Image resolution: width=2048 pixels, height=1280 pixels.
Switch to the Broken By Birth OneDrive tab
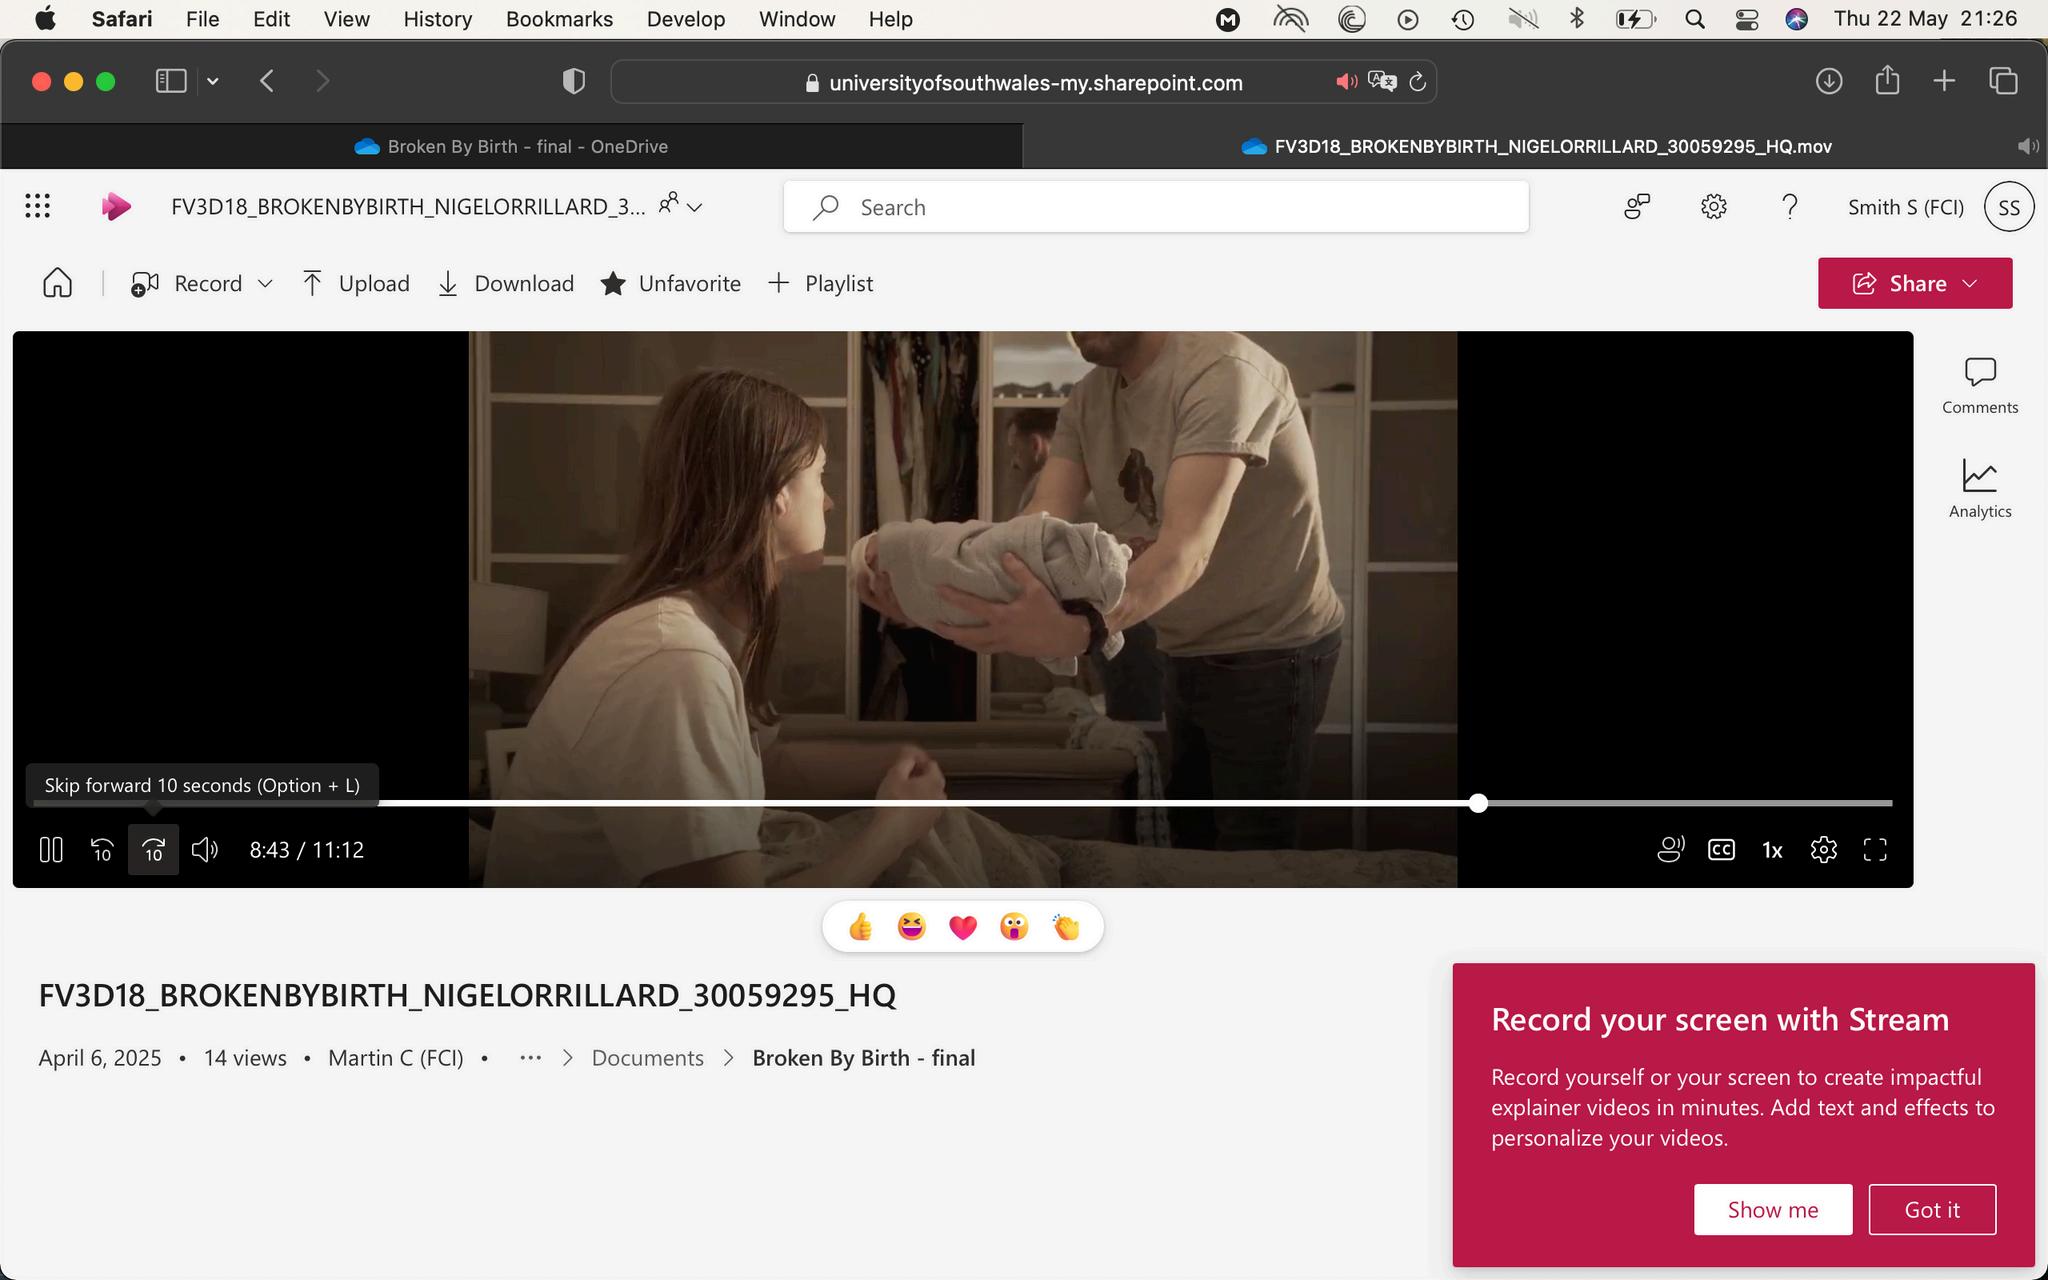click(511, 146)
